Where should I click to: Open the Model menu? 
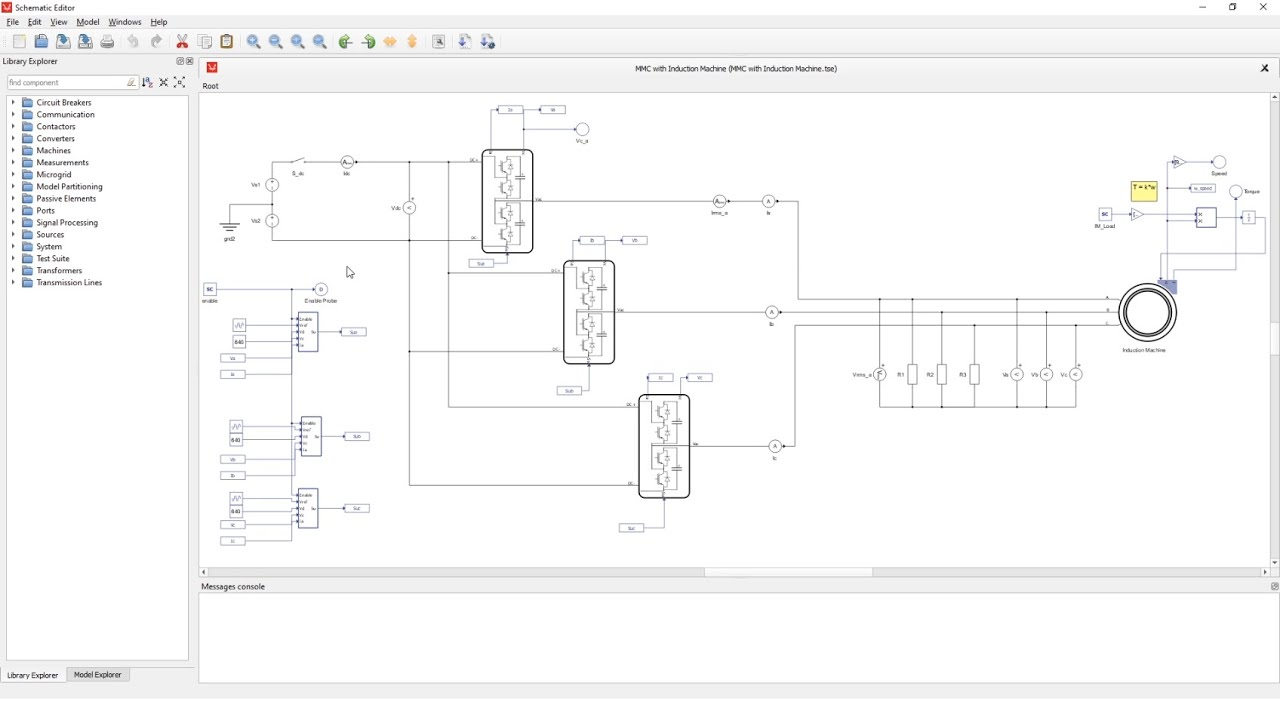click(x=88, y=22)
